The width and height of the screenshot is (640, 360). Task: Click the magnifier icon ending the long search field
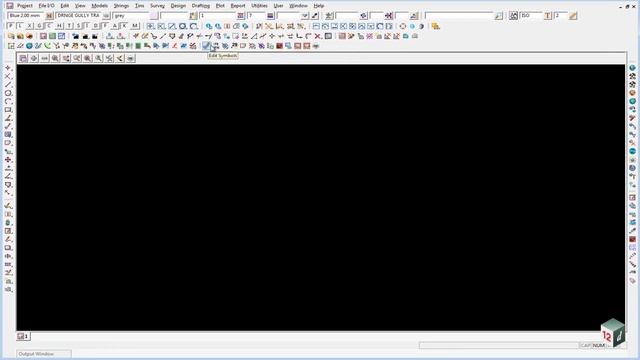(498, 16)
